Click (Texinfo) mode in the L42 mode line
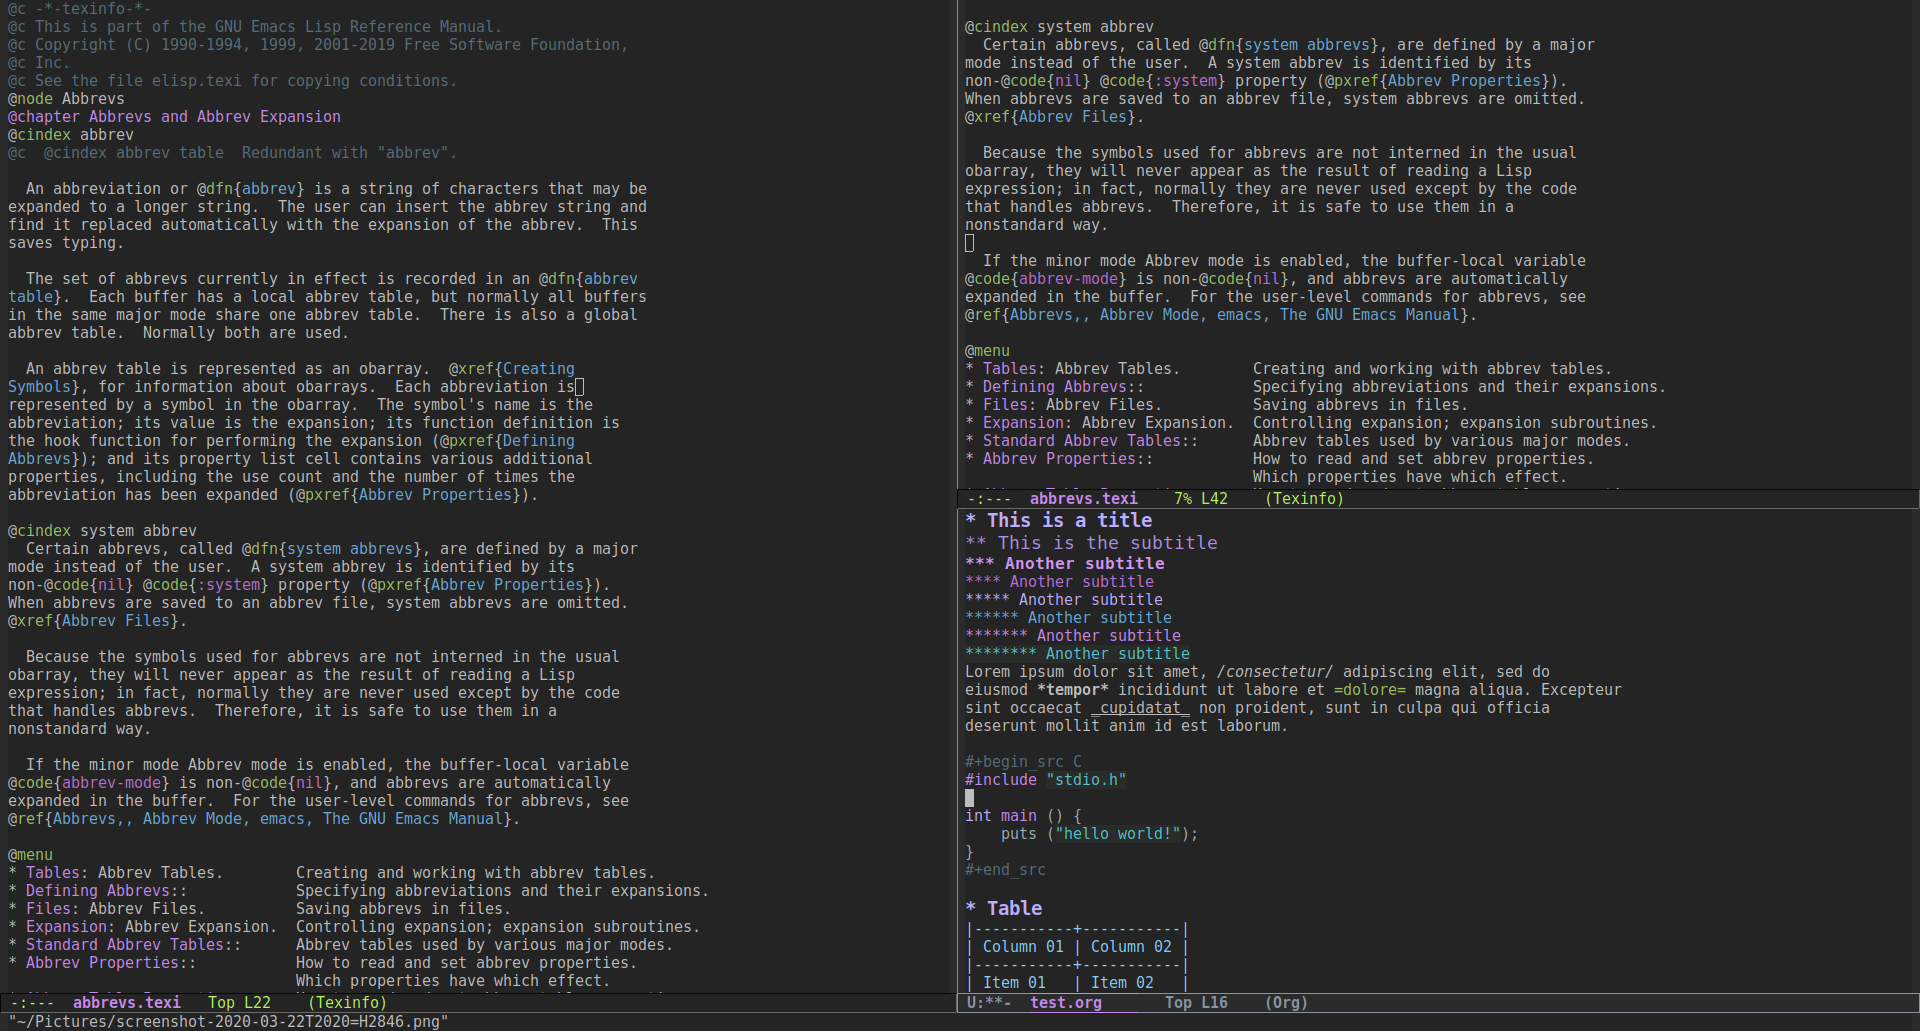Viewport: 1920px width, 1031px height. (1304, 498)
